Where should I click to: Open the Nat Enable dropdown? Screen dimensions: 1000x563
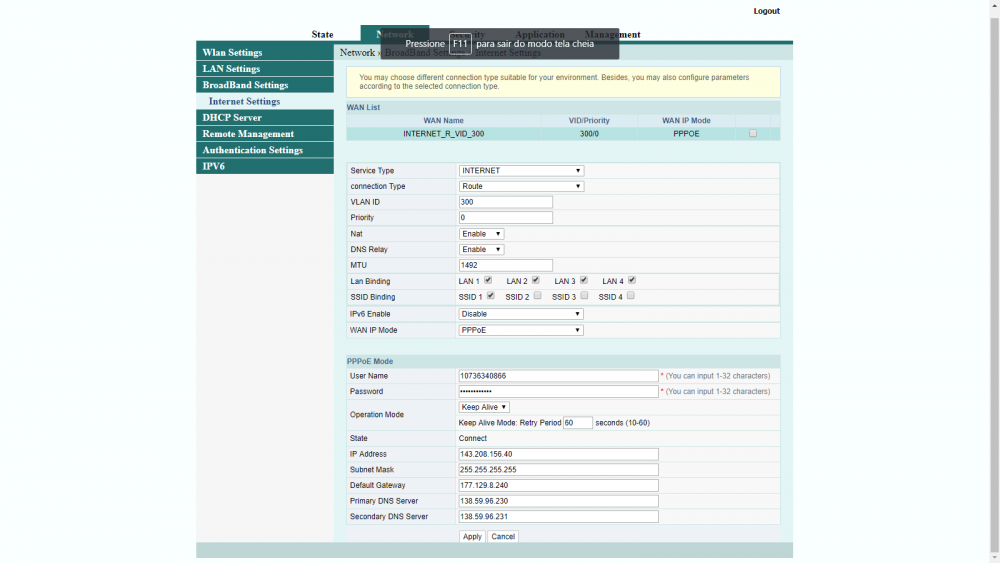(481, 234)
